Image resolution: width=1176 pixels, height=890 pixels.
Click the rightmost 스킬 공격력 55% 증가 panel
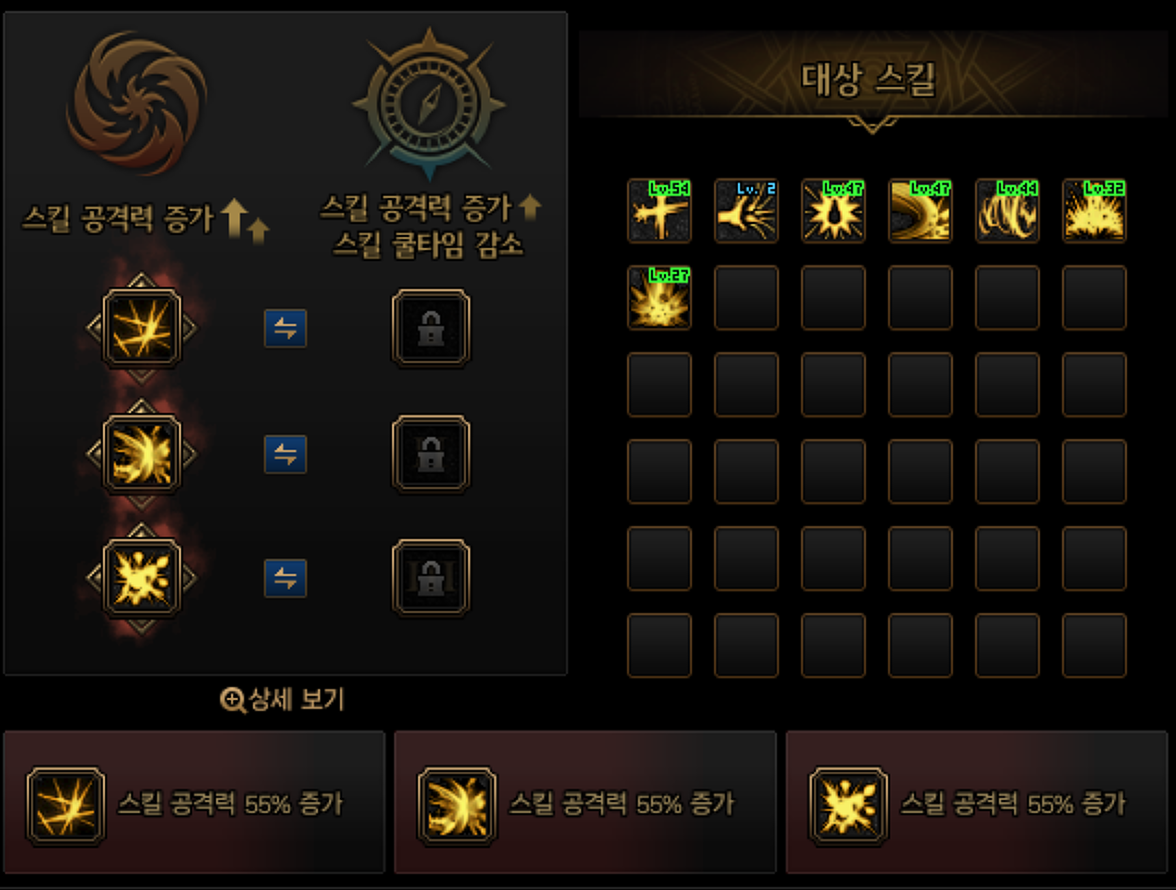click(x=976, y=802)
